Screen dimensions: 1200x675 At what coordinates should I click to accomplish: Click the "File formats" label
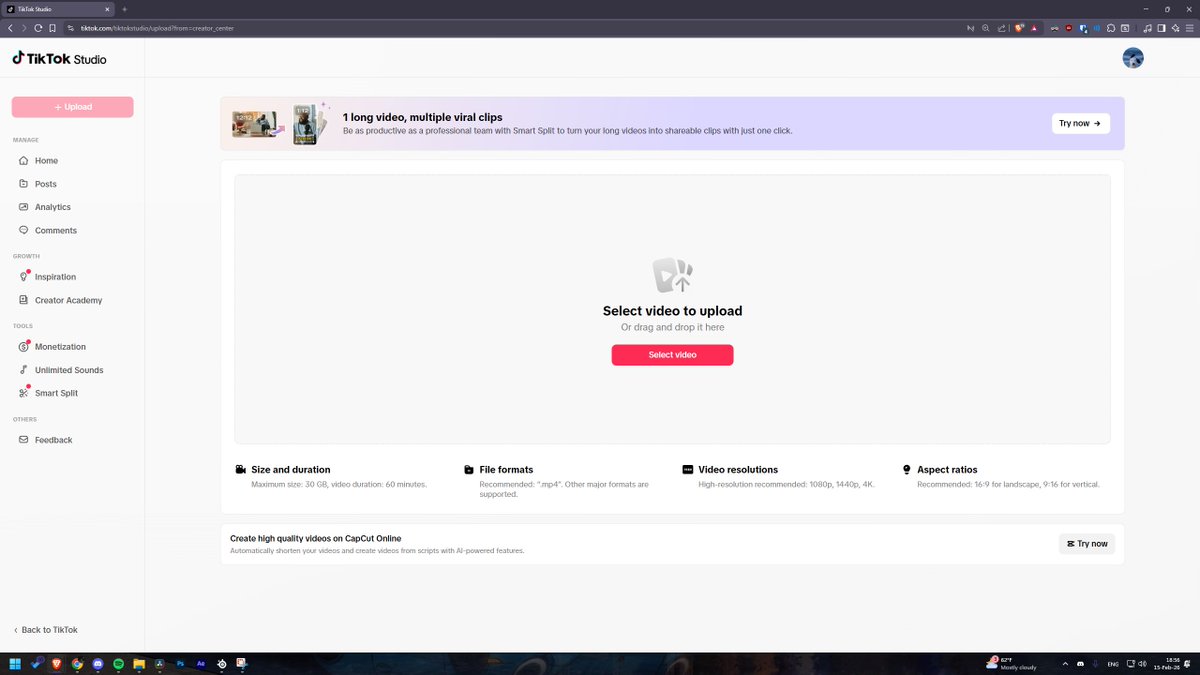click(506, 469)
